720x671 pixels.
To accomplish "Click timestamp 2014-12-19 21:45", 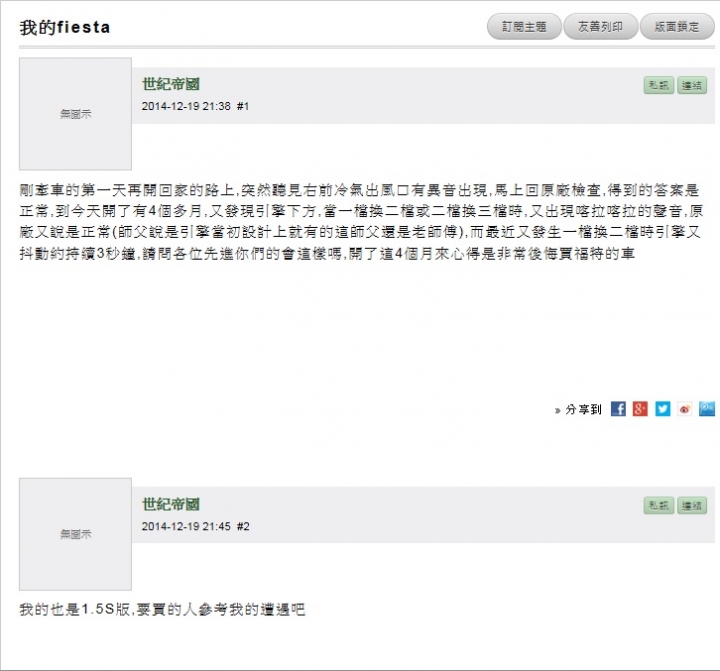I will (186, 526).
